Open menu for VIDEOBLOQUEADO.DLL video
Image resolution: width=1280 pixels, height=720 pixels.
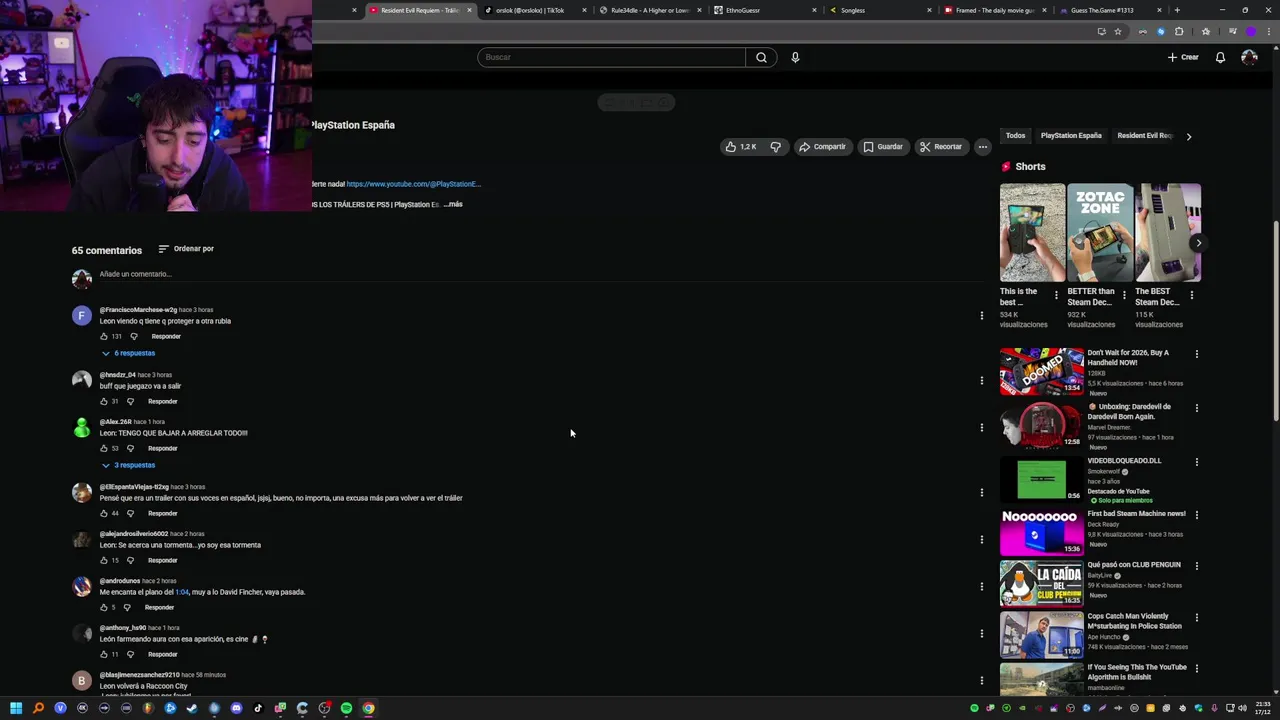[1196, 462]
